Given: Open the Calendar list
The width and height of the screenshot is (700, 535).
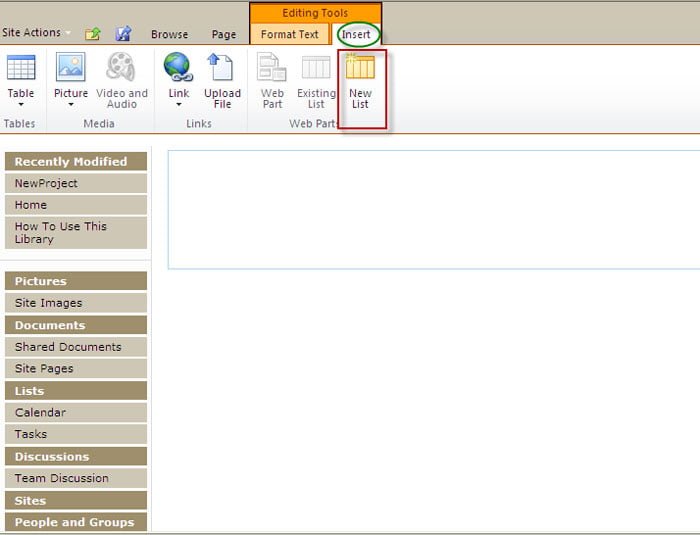Looking at the screenshot, I should tap(76, 412).
